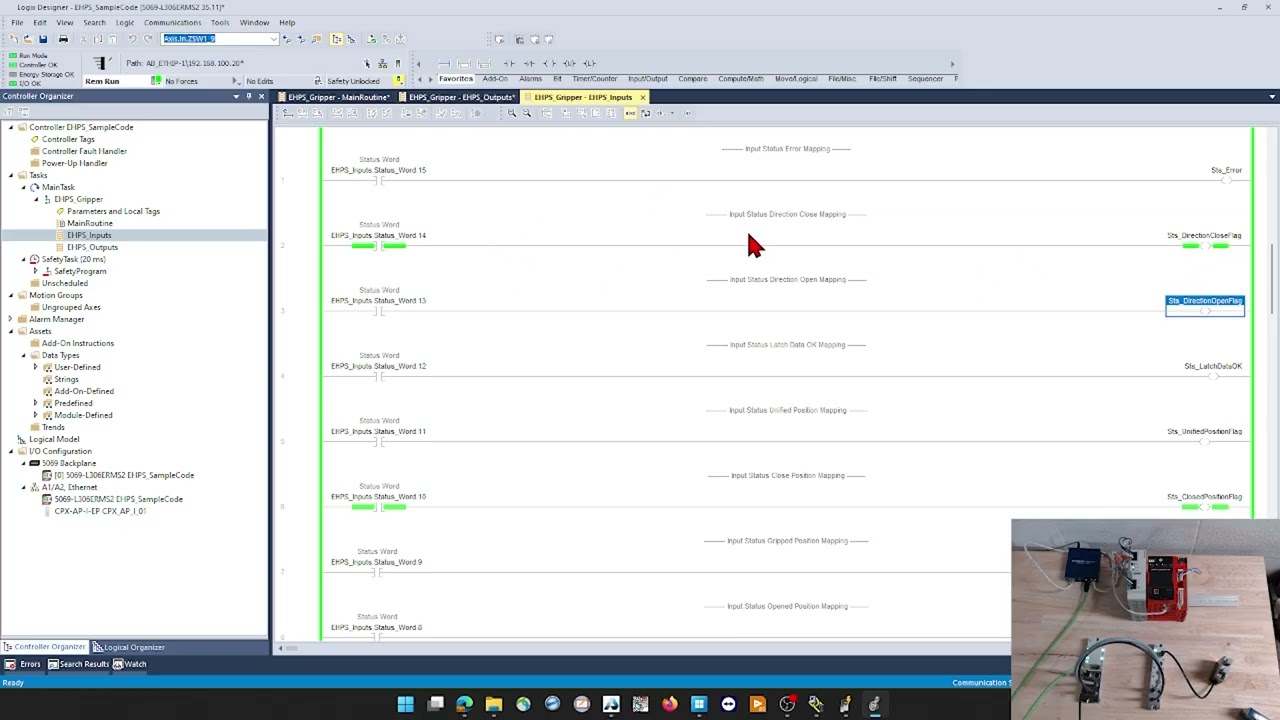Undo the last edit with the undo arrow

pyautogui.click(x=132, y=39)
